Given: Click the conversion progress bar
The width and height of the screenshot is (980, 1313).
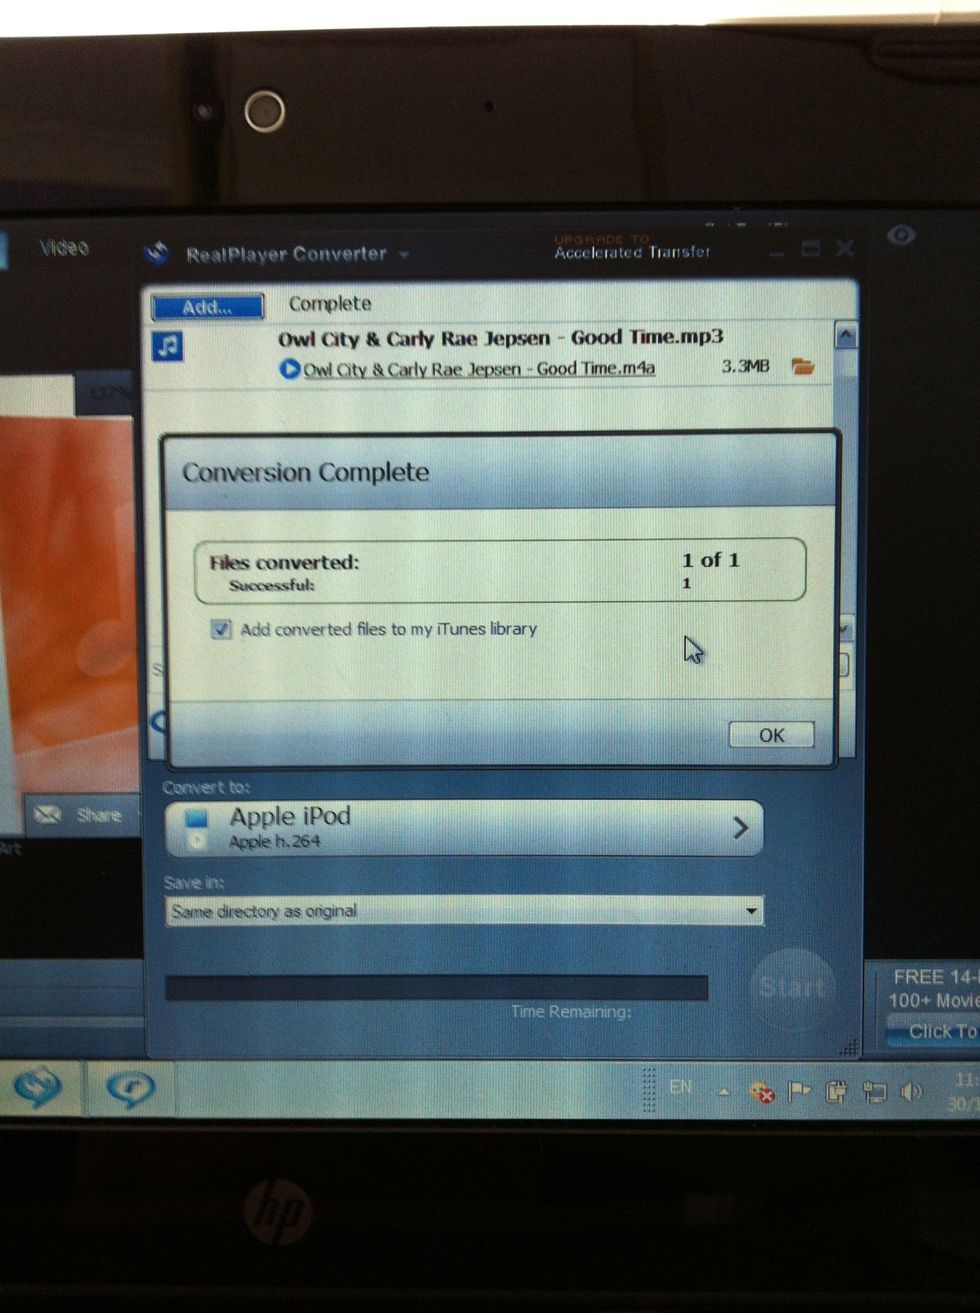Looking at the screenshot, I should [437, 988].
